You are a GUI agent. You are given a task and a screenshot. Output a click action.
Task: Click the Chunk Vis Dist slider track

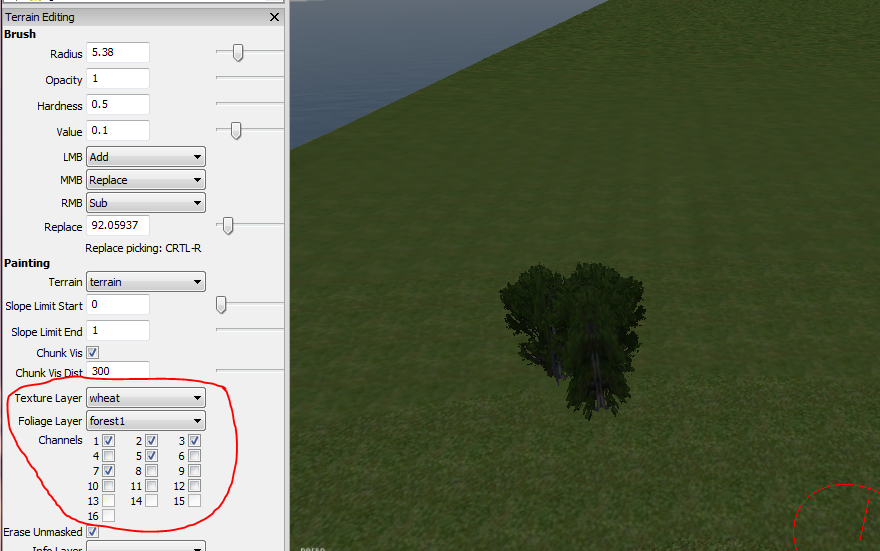250,370
